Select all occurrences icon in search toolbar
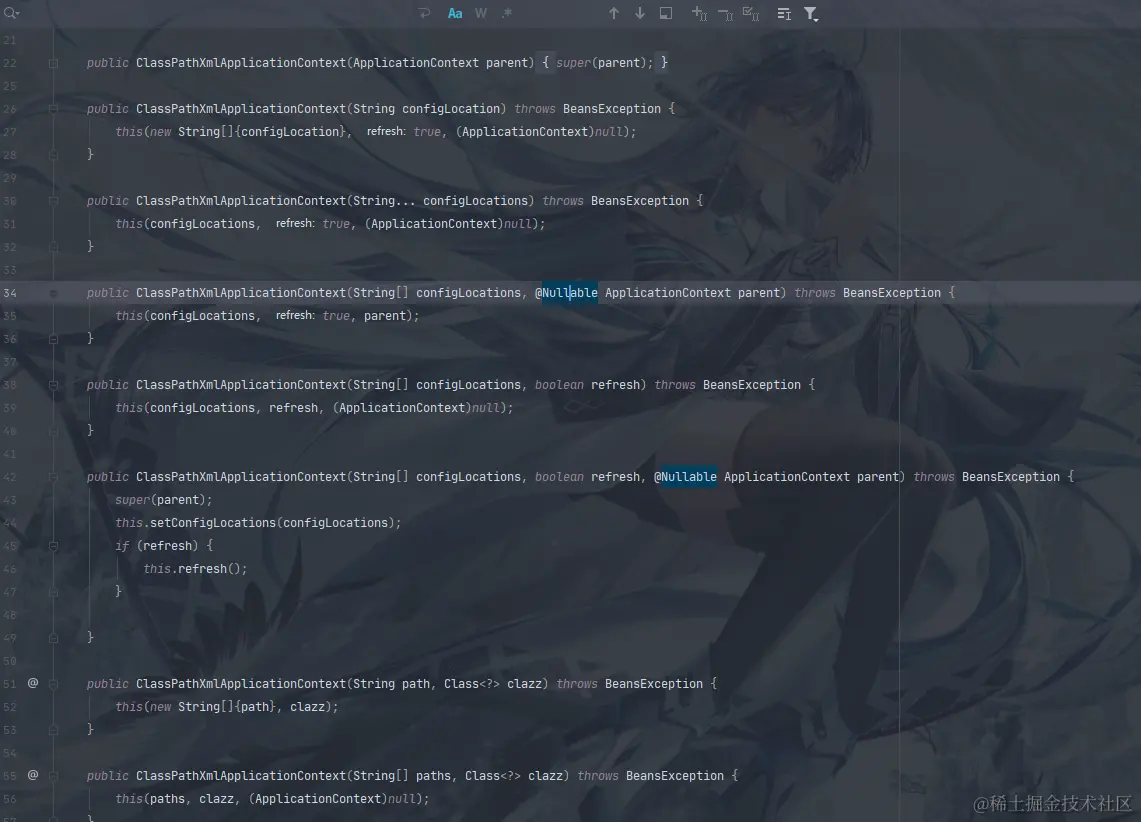1141x822 pixels. point(750,13)
